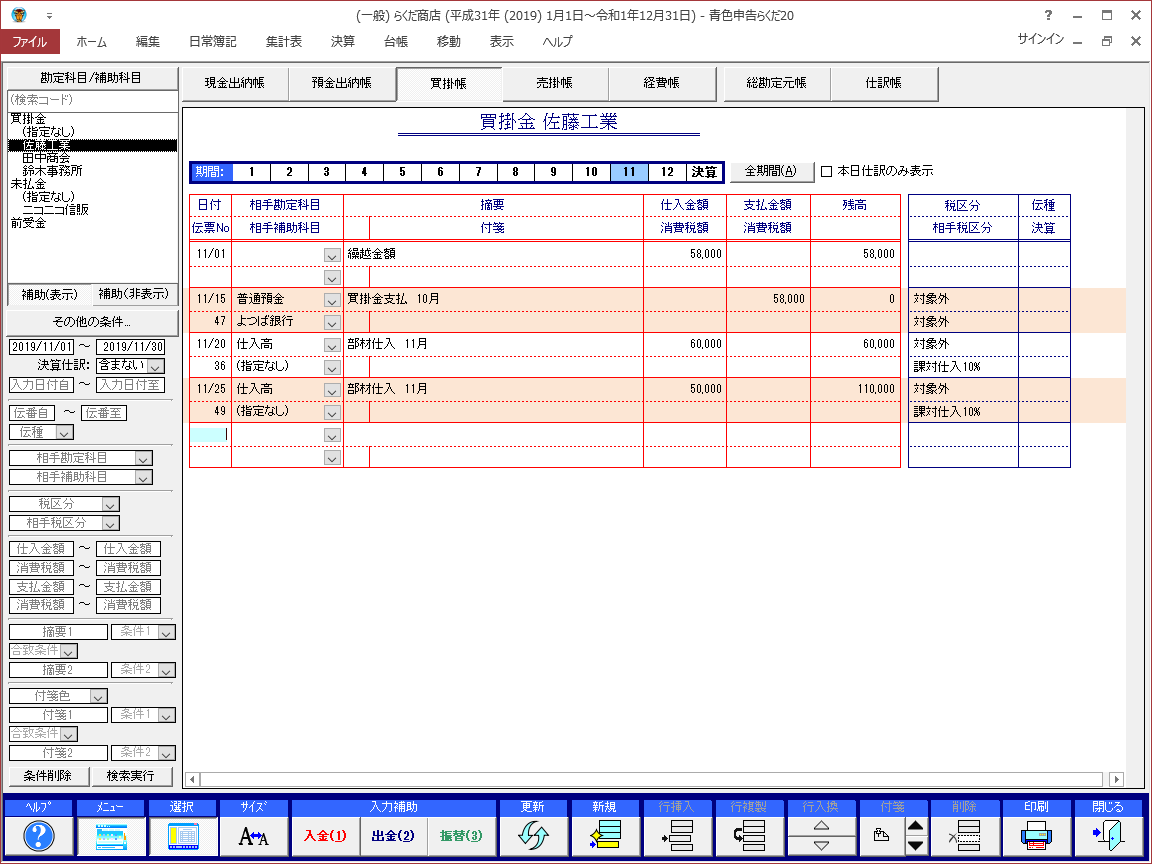
Task: Click the blue question mark Help icon
Action: click(39, 836)
